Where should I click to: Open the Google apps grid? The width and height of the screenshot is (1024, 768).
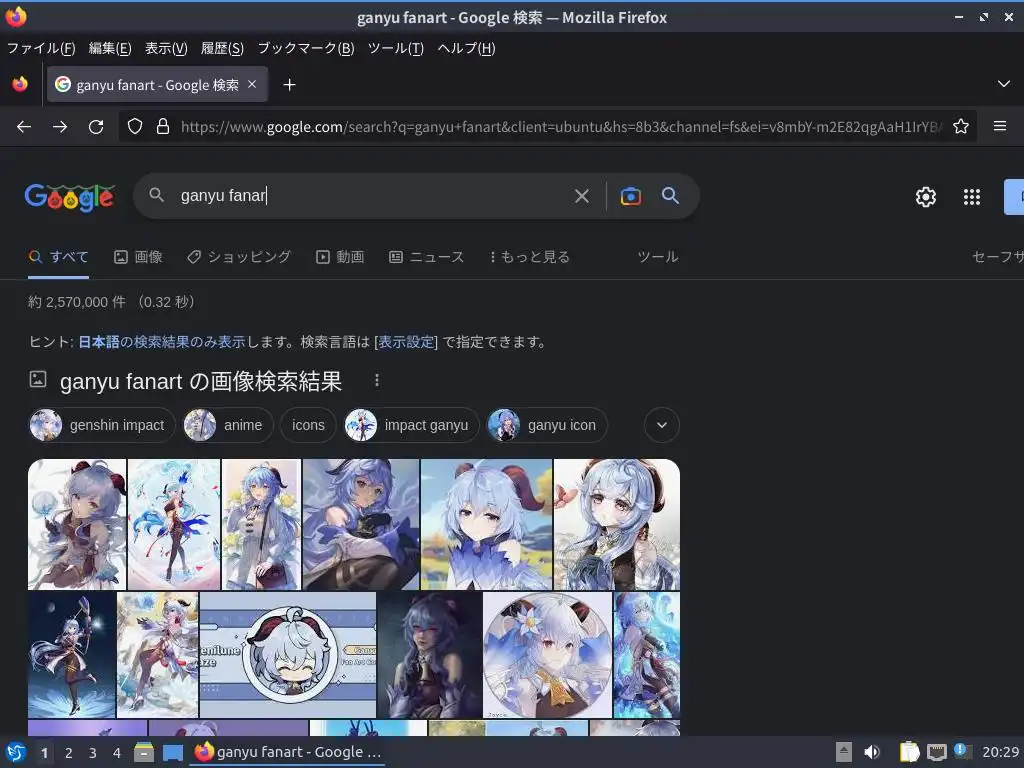(972, 197)
